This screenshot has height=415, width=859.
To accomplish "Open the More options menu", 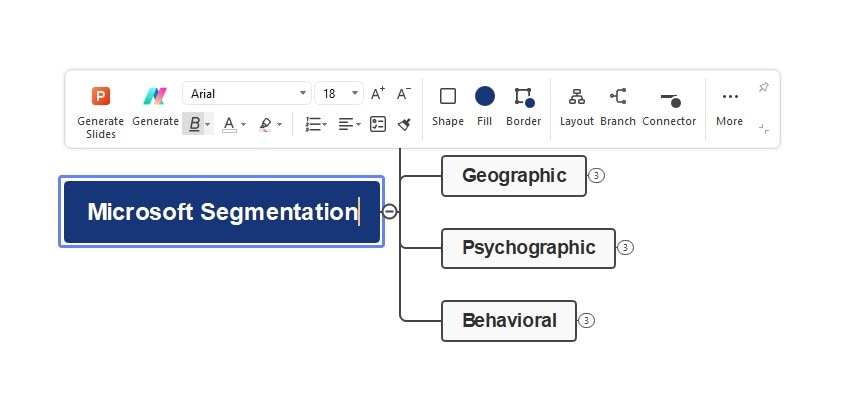I will 730,106.
